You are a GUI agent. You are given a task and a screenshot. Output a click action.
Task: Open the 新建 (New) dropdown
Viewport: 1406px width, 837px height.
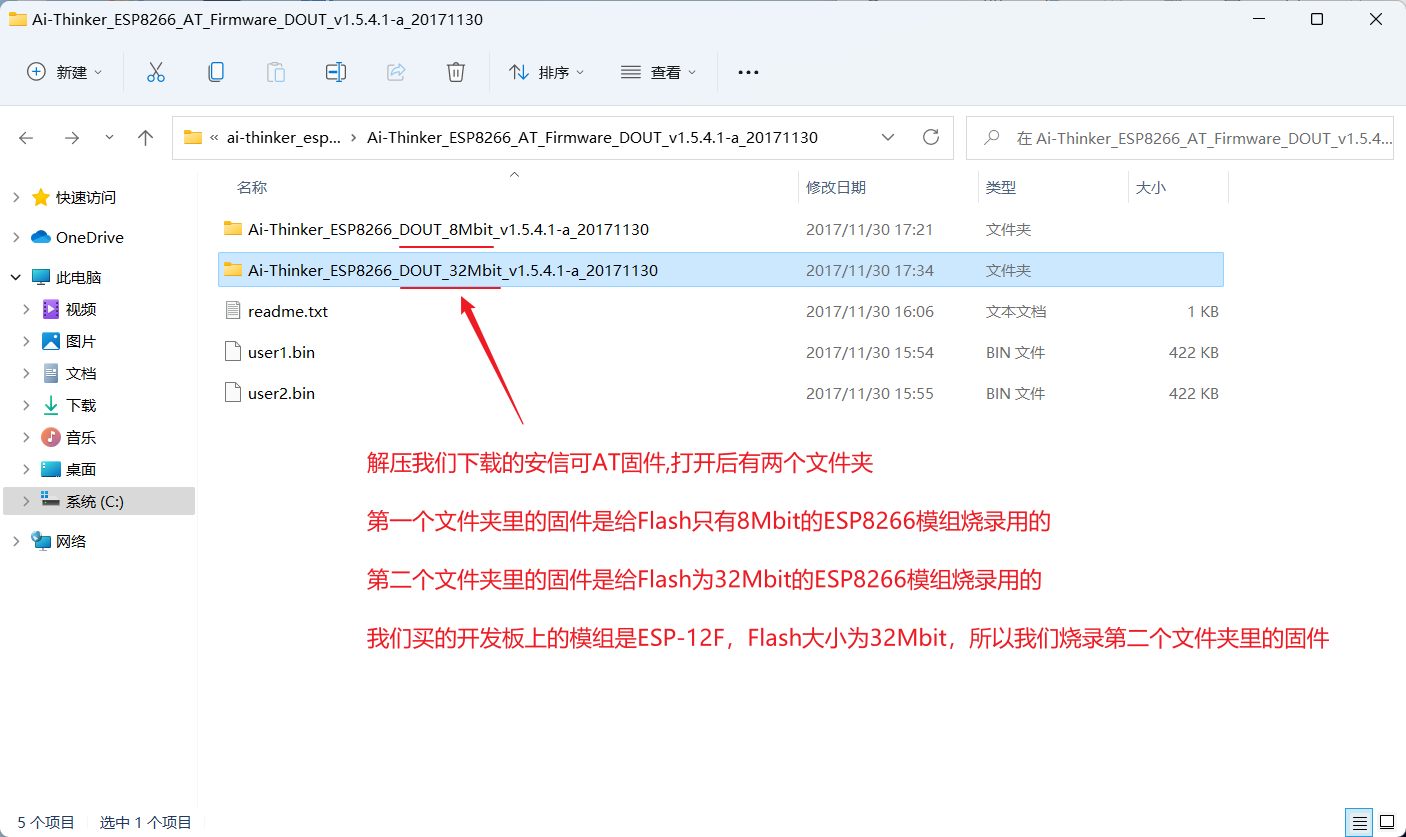(x=65, y=72)
